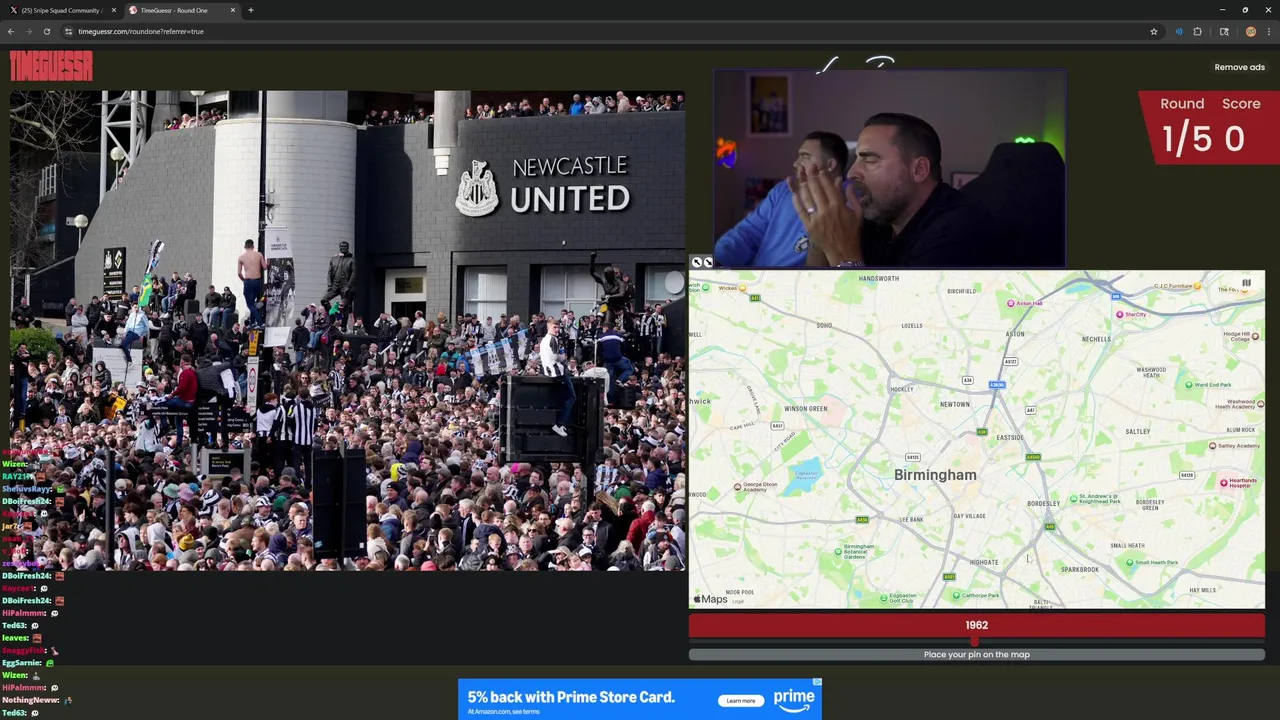Reload the TimeGuessr page

point(46,31)
